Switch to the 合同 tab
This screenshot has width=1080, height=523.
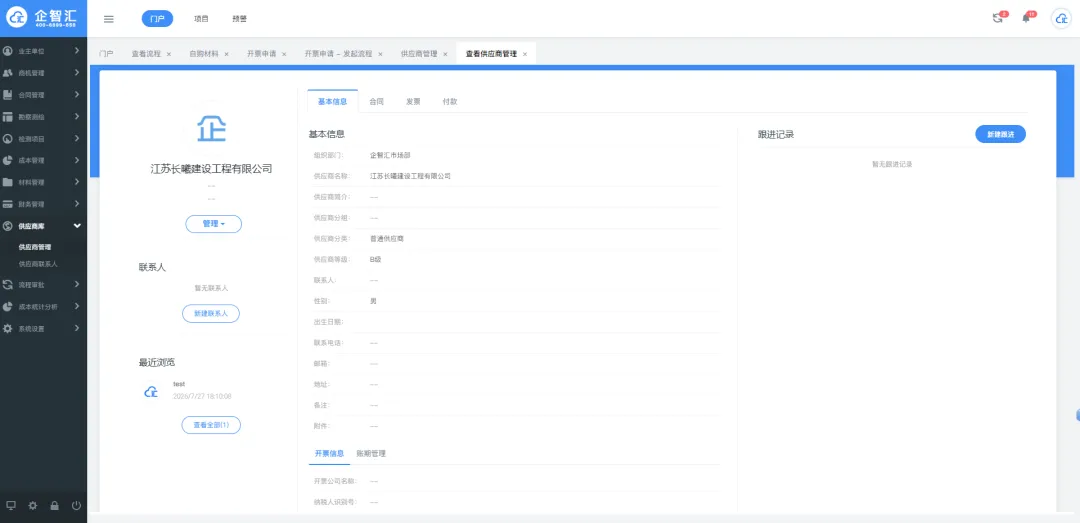[x=376, y=101]
